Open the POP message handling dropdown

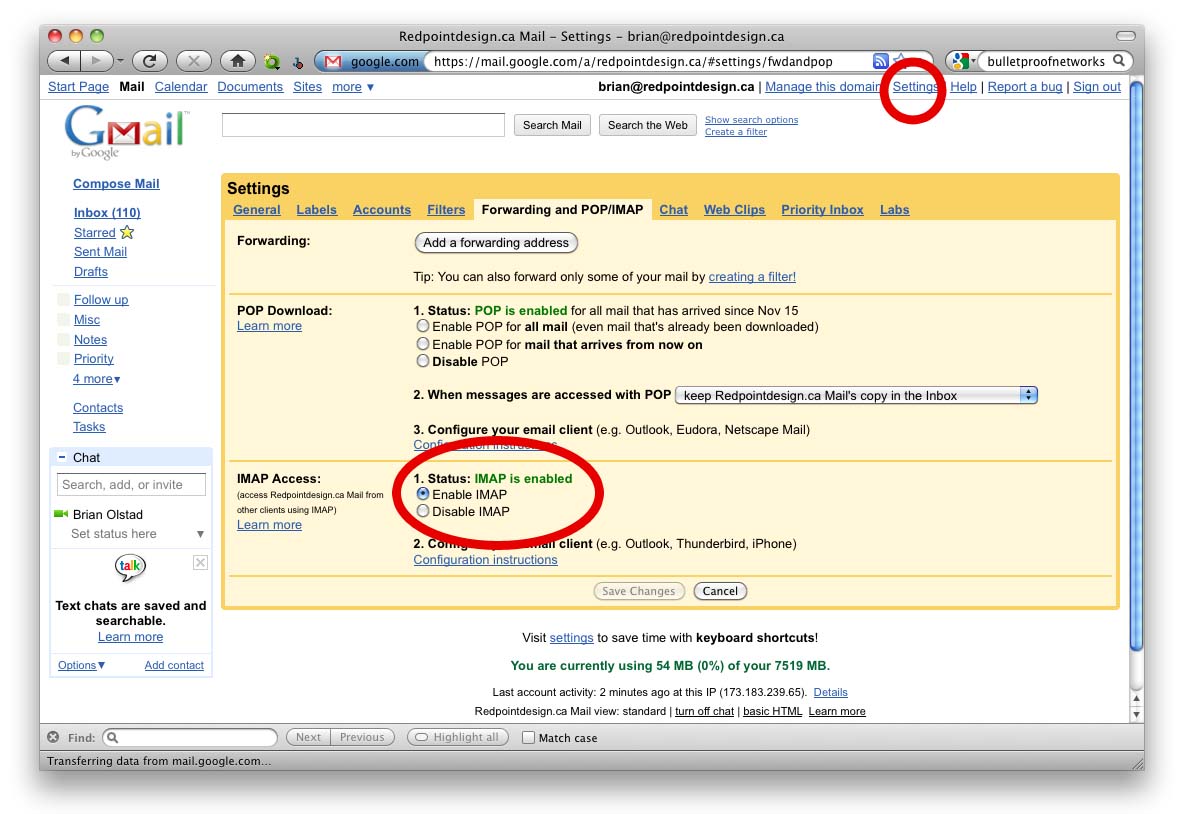point(856,395)
